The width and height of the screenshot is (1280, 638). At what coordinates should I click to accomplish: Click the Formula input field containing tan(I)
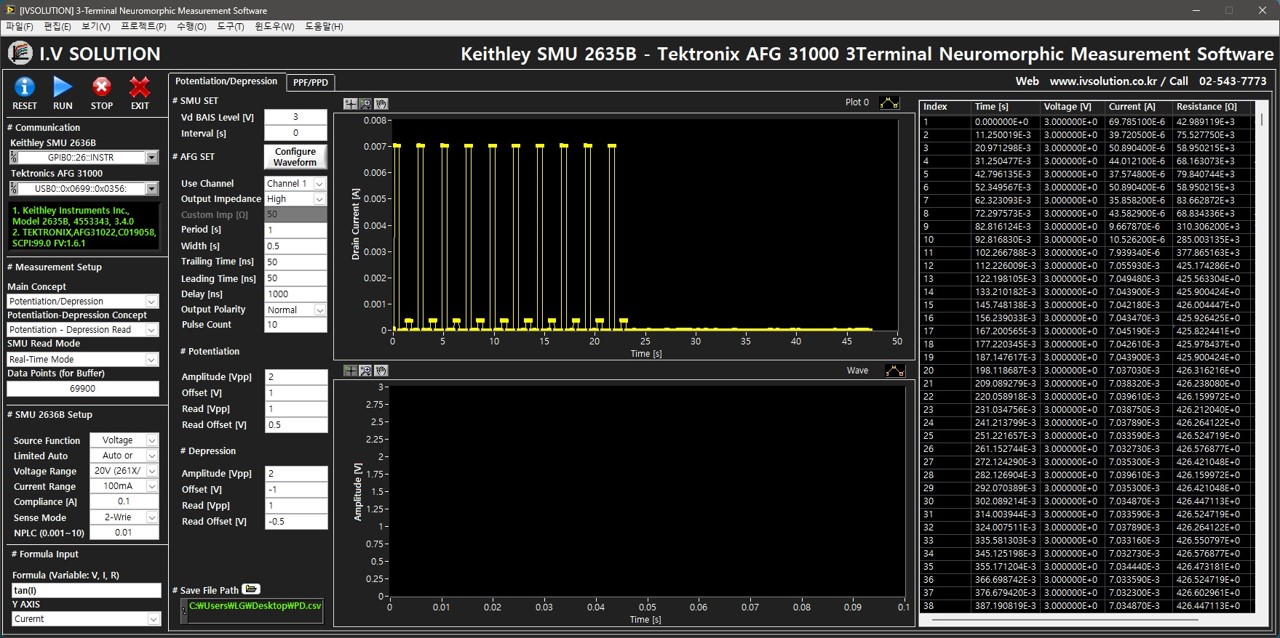[86, 591]
